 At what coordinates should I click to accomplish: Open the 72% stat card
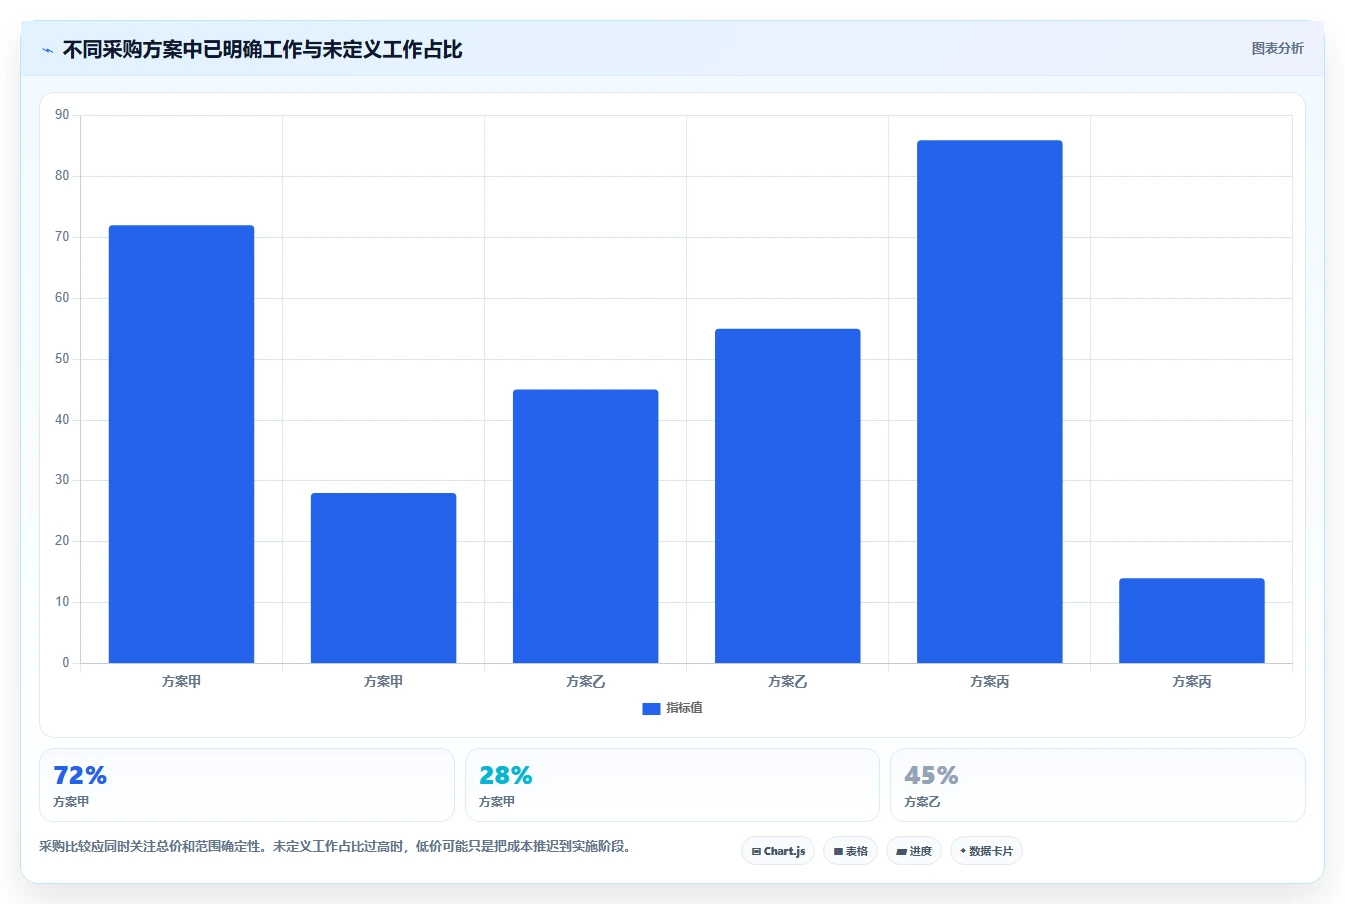[247, 785]
